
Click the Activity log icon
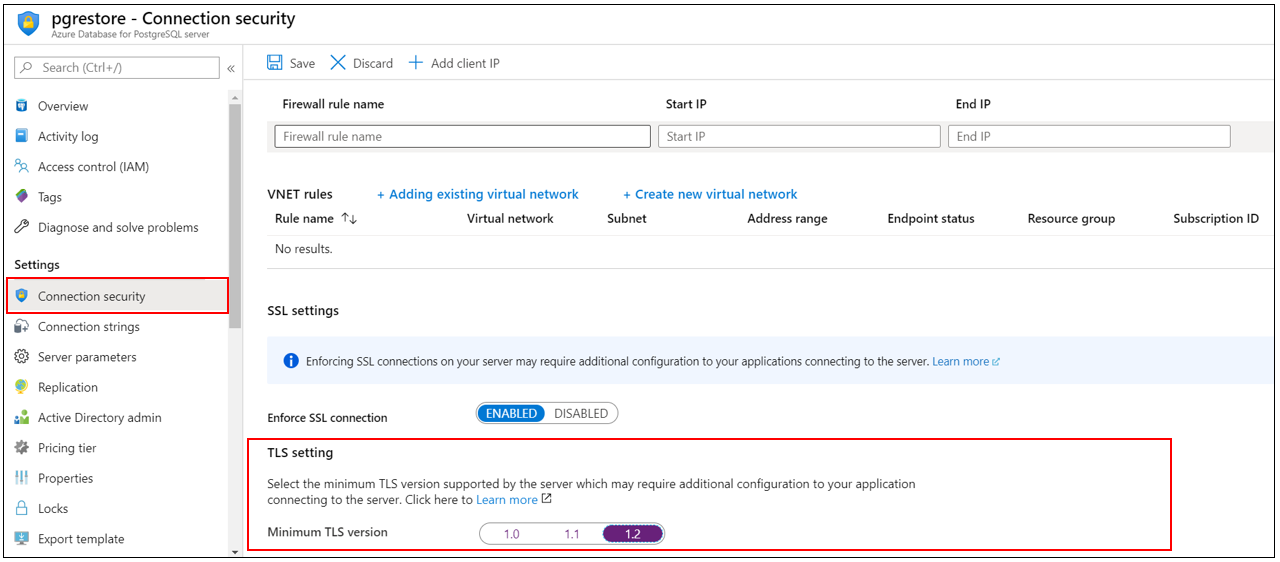pyautogui.click(x=22, y=136)
